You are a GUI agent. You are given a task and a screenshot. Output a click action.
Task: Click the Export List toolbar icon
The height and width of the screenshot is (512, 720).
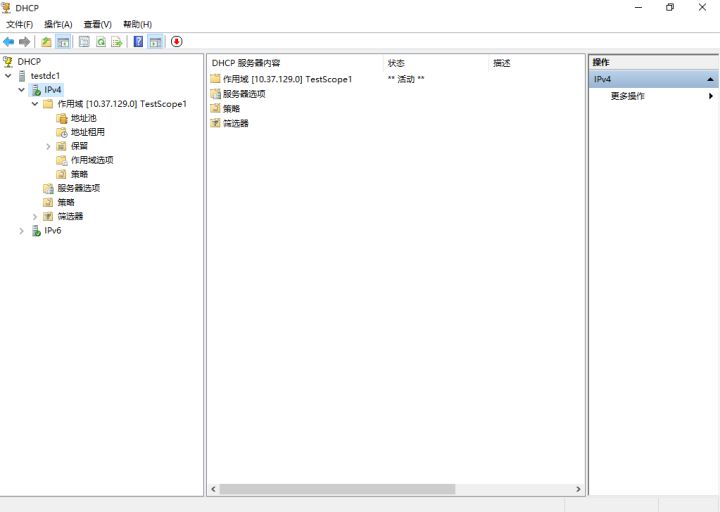pyautogui.click(x=117, y=42)
